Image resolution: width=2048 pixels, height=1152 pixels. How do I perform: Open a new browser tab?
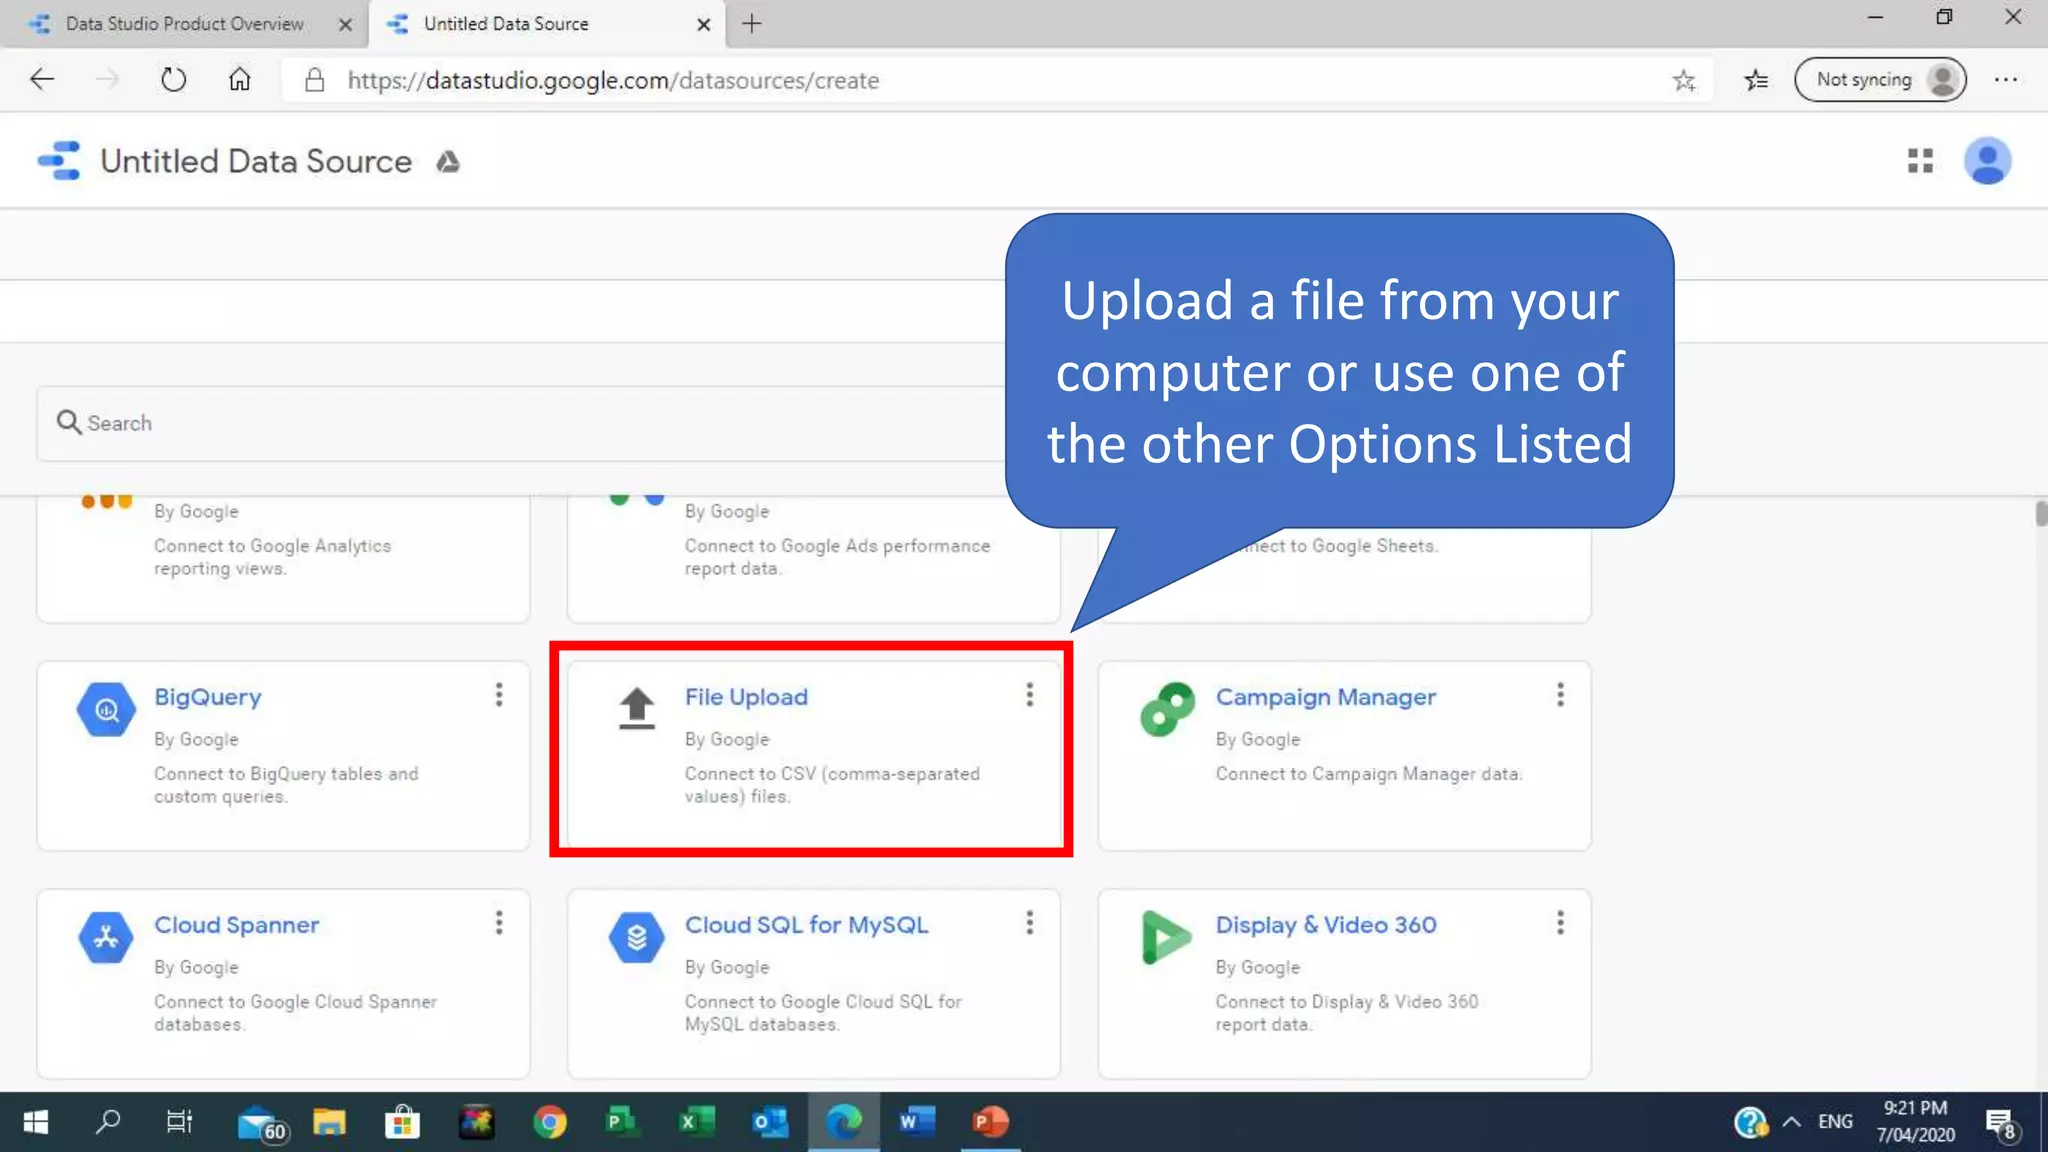coord(752,24)
